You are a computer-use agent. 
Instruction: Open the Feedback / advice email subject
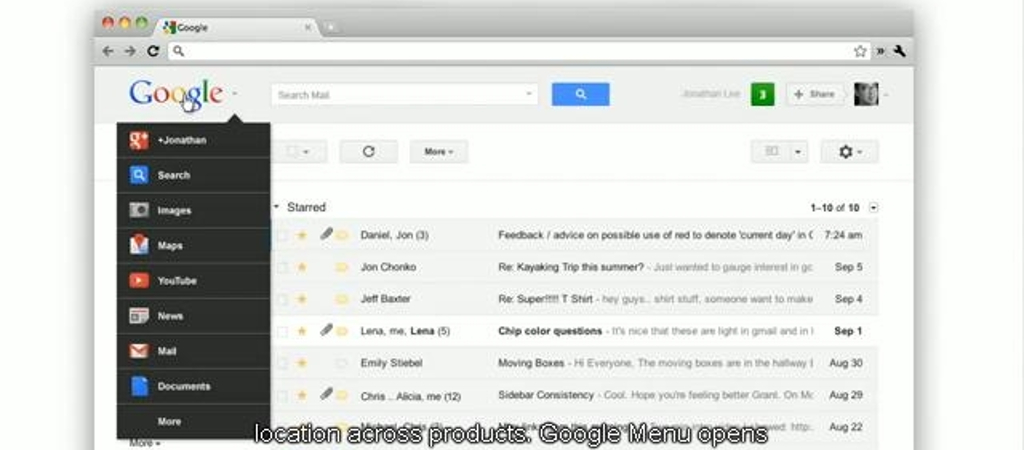click(656, 235)
